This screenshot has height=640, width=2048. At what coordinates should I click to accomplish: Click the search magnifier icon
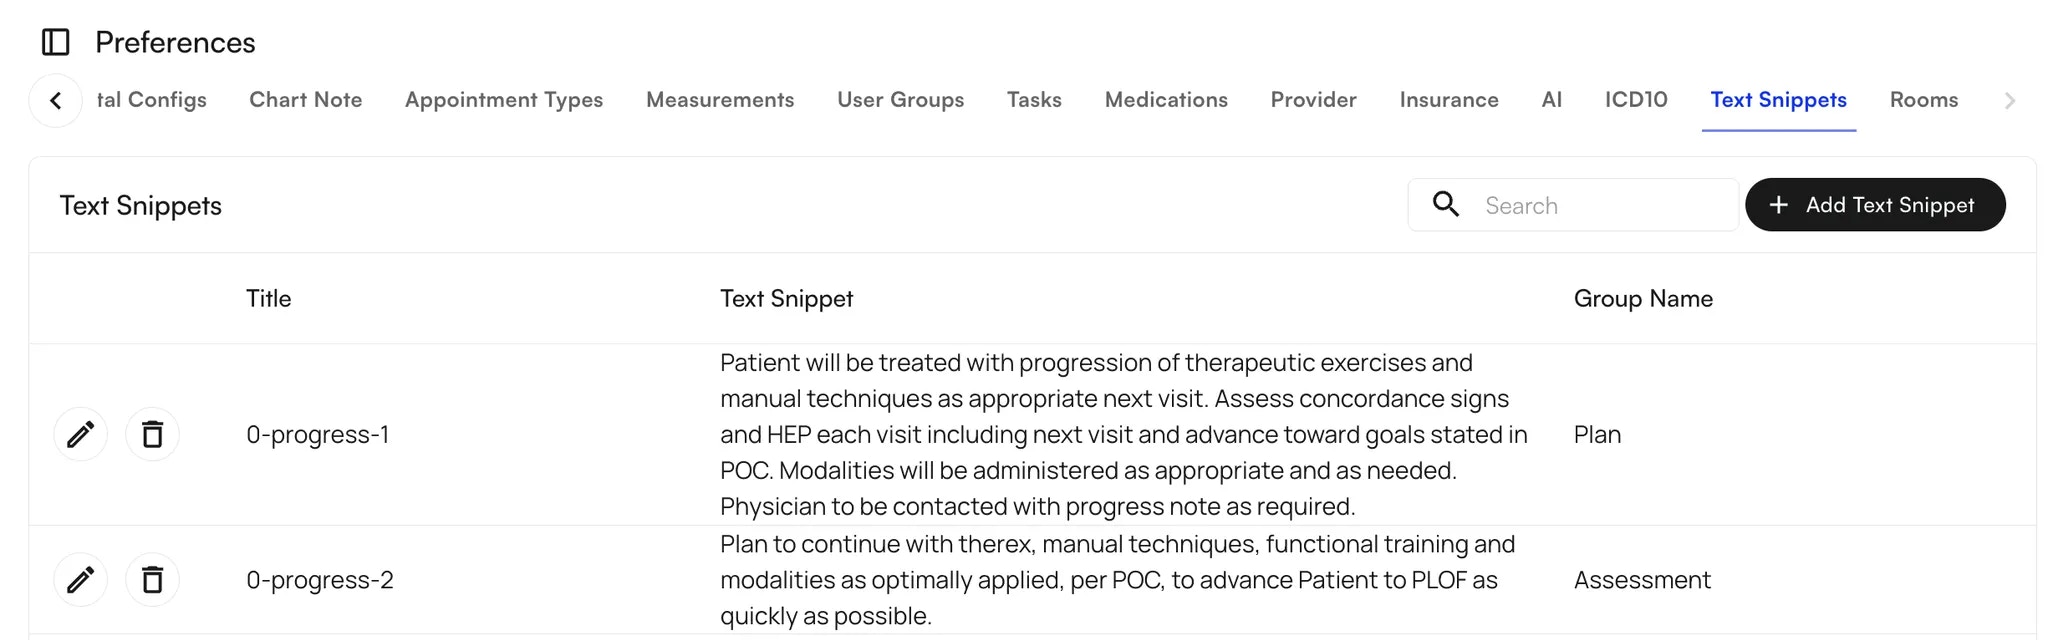click(x=1445, y=204)
